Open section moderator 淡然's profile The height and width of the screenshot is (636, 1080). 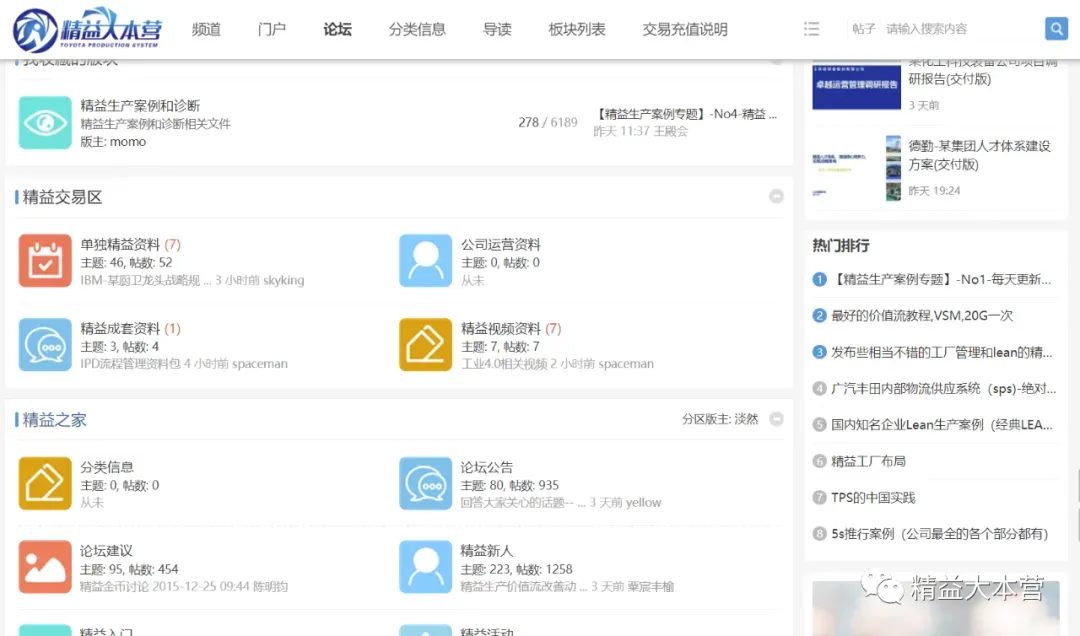(746, 419)
